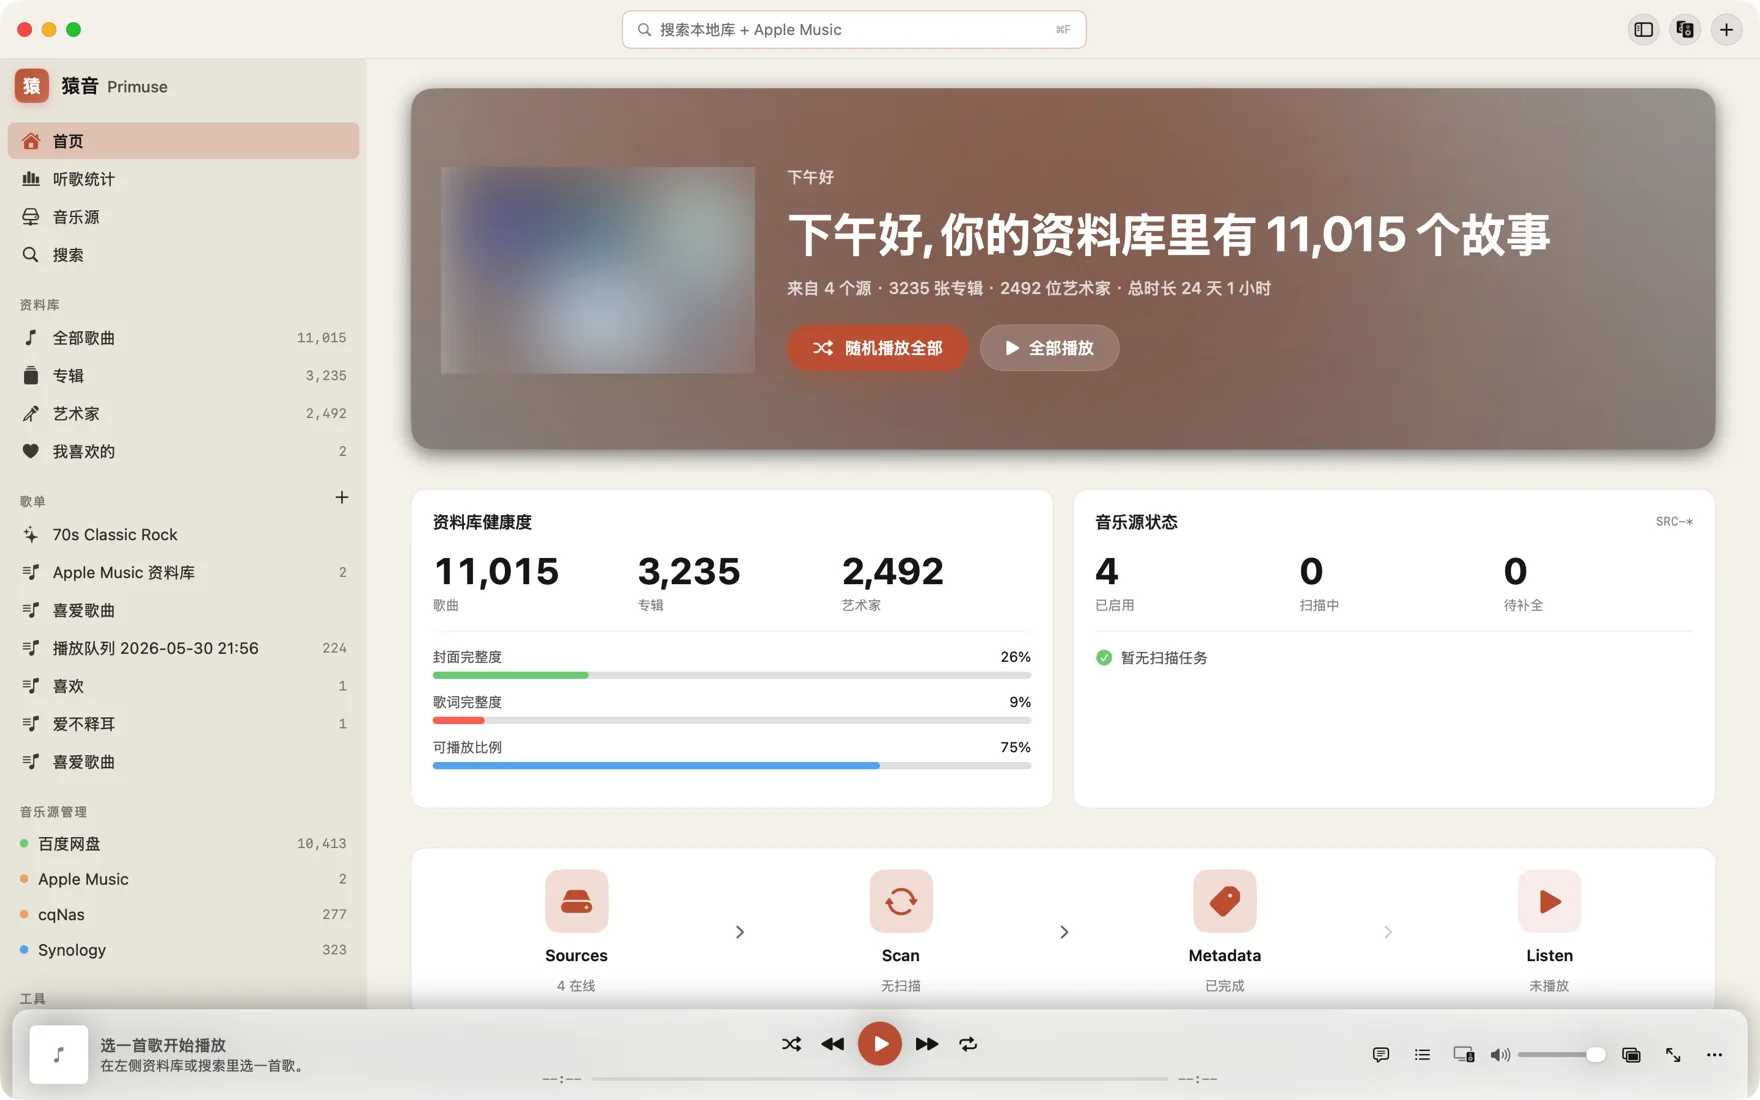Click the Primuse app logo

coord(32,86)
